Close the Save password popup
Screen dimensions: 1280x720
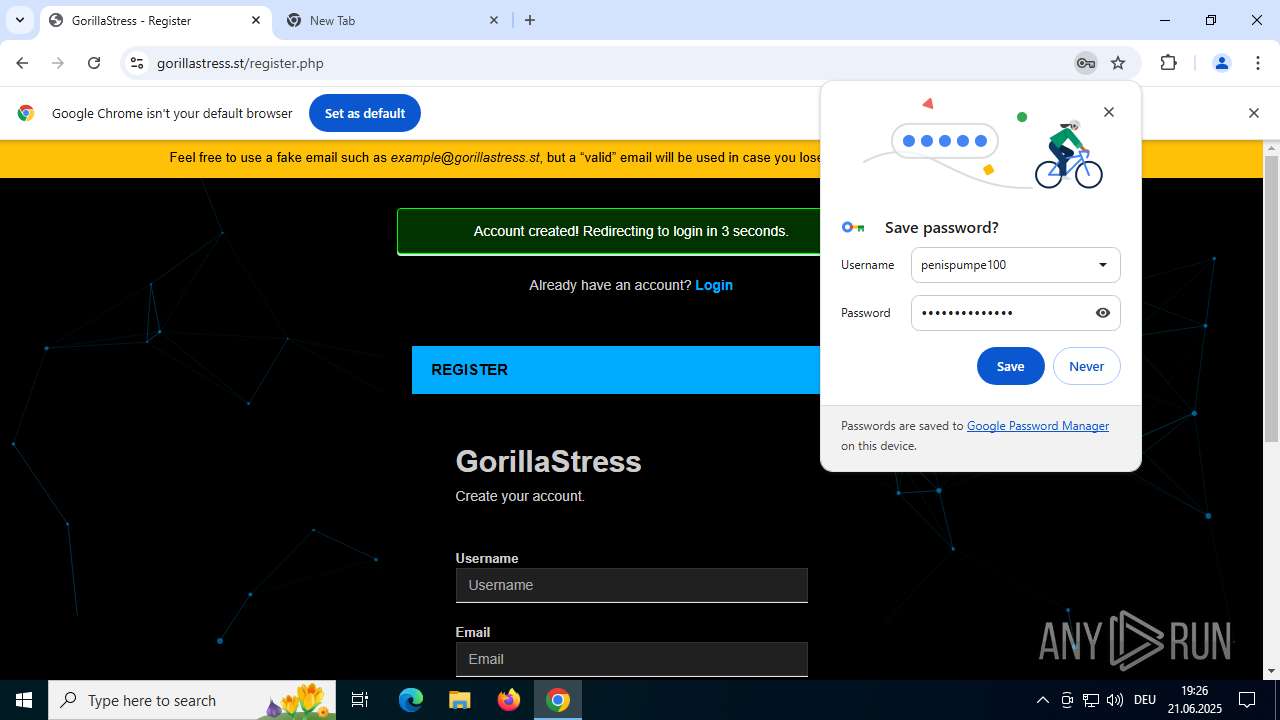coord(1108,112)
